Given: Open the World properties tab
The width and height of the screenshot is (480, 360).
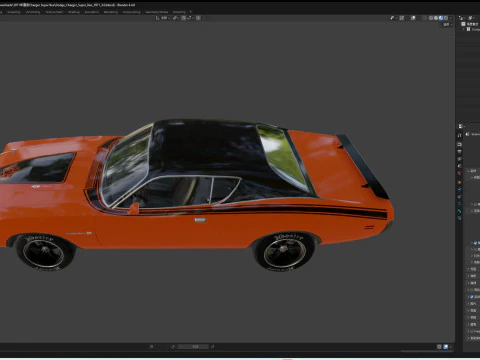Looking at the screenshot, I should click(459, 173).
